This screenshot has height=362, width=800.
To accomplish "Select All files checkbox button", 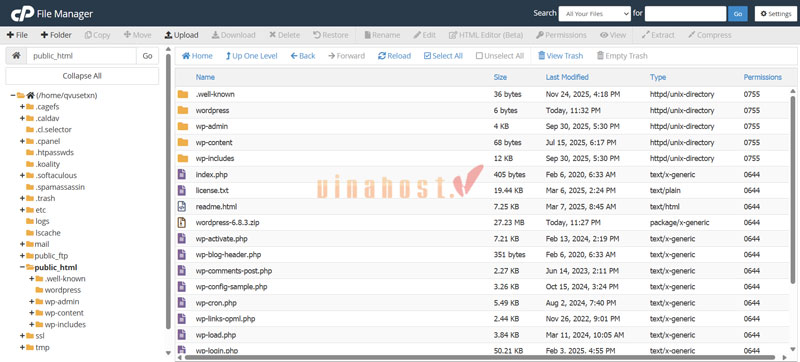I will (443, 56).
